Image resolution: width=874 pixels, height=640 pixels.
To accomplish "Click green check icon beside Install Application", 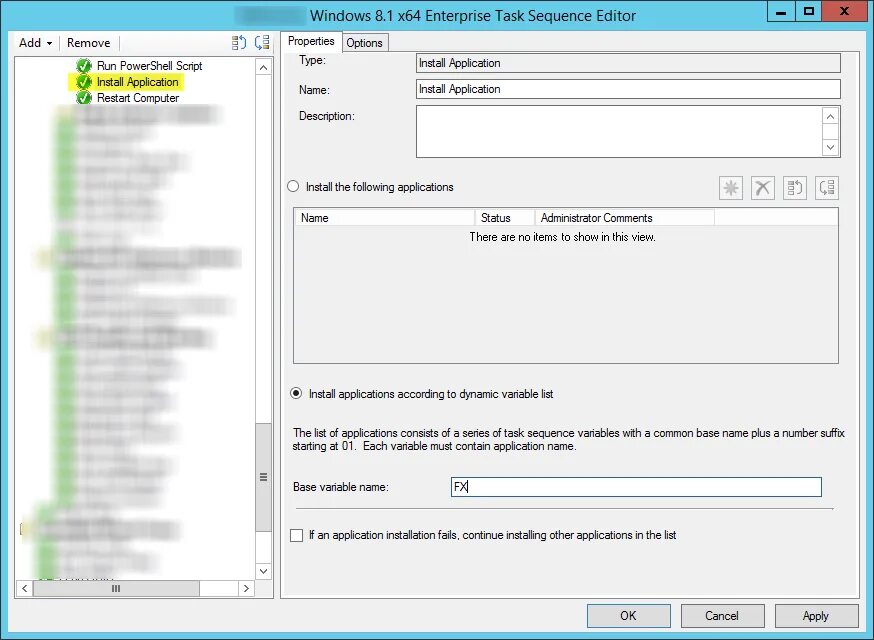I will [84, 82].
